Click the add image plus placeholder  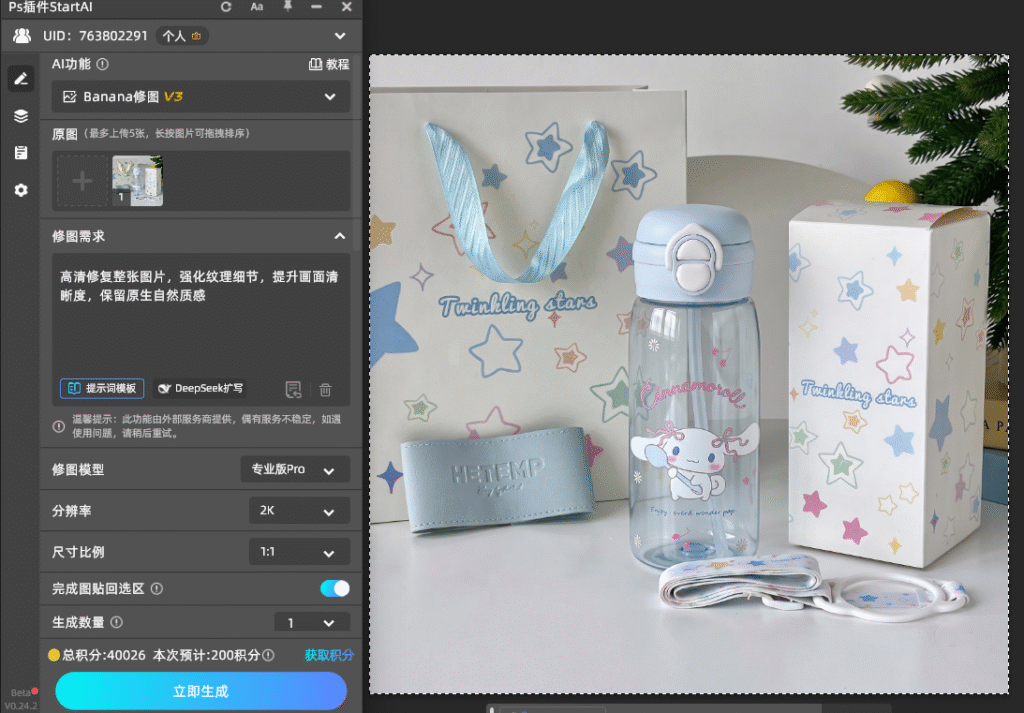coord(82,181)
